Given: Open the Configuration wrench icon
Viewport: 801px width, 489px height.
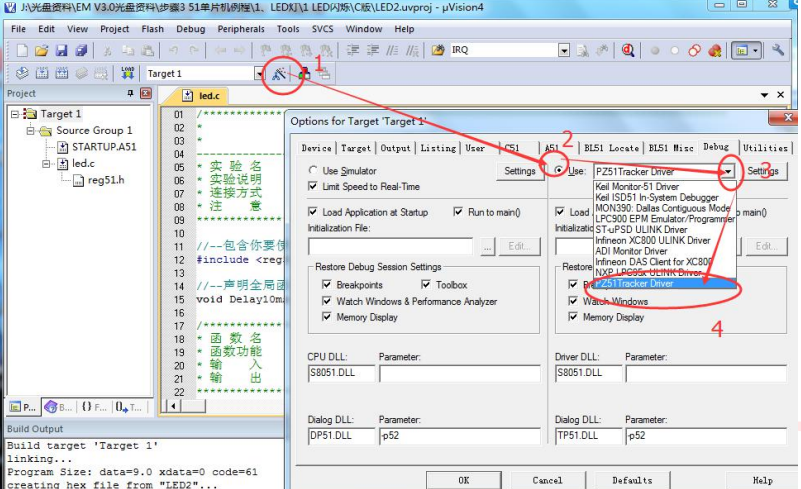Looking at the screenshot, I should (778, 50).
